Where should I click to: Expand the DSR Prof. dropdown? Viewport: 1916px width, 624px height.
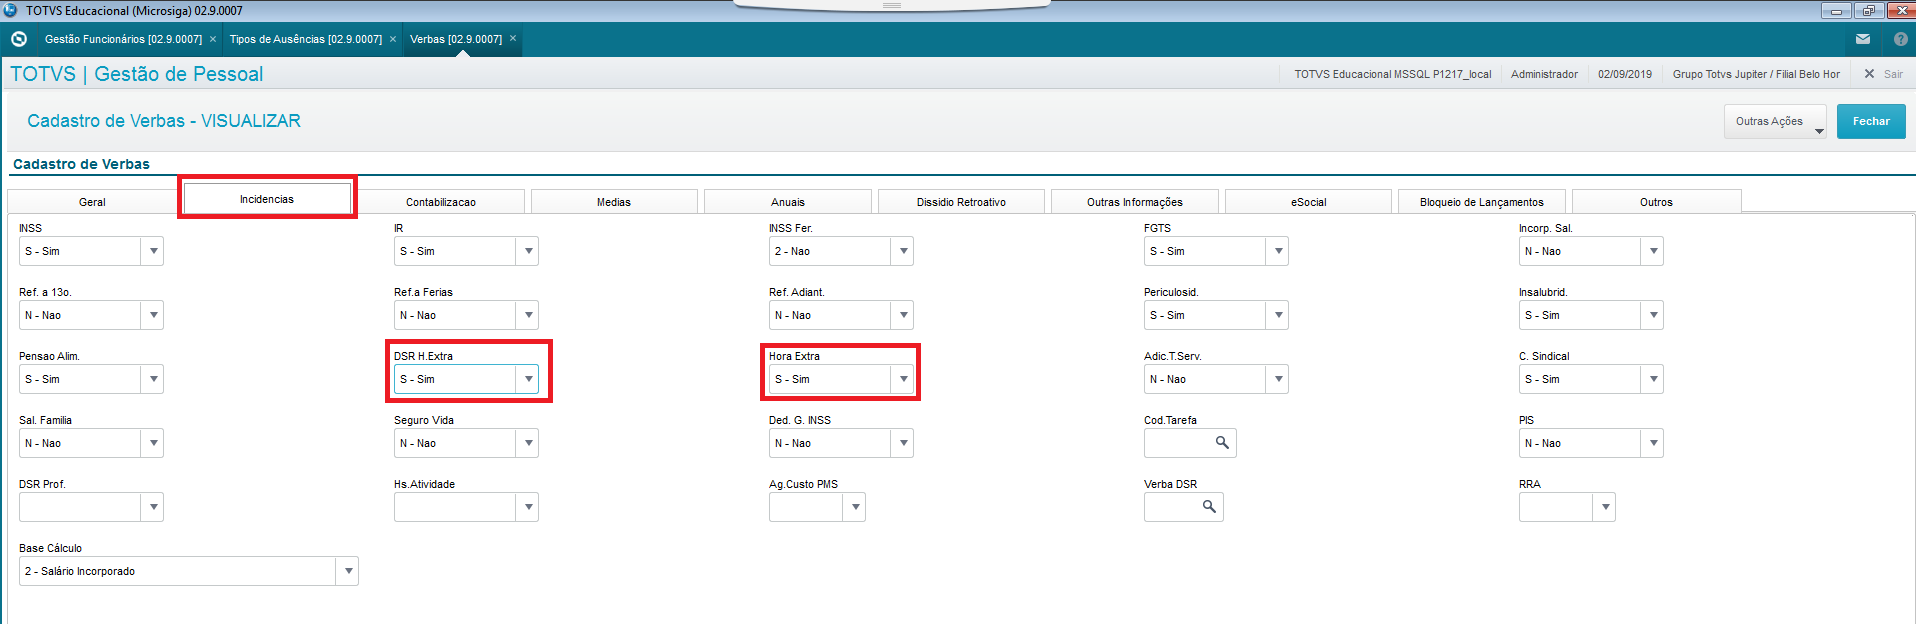pyautogui.click(x=153, y=507)
